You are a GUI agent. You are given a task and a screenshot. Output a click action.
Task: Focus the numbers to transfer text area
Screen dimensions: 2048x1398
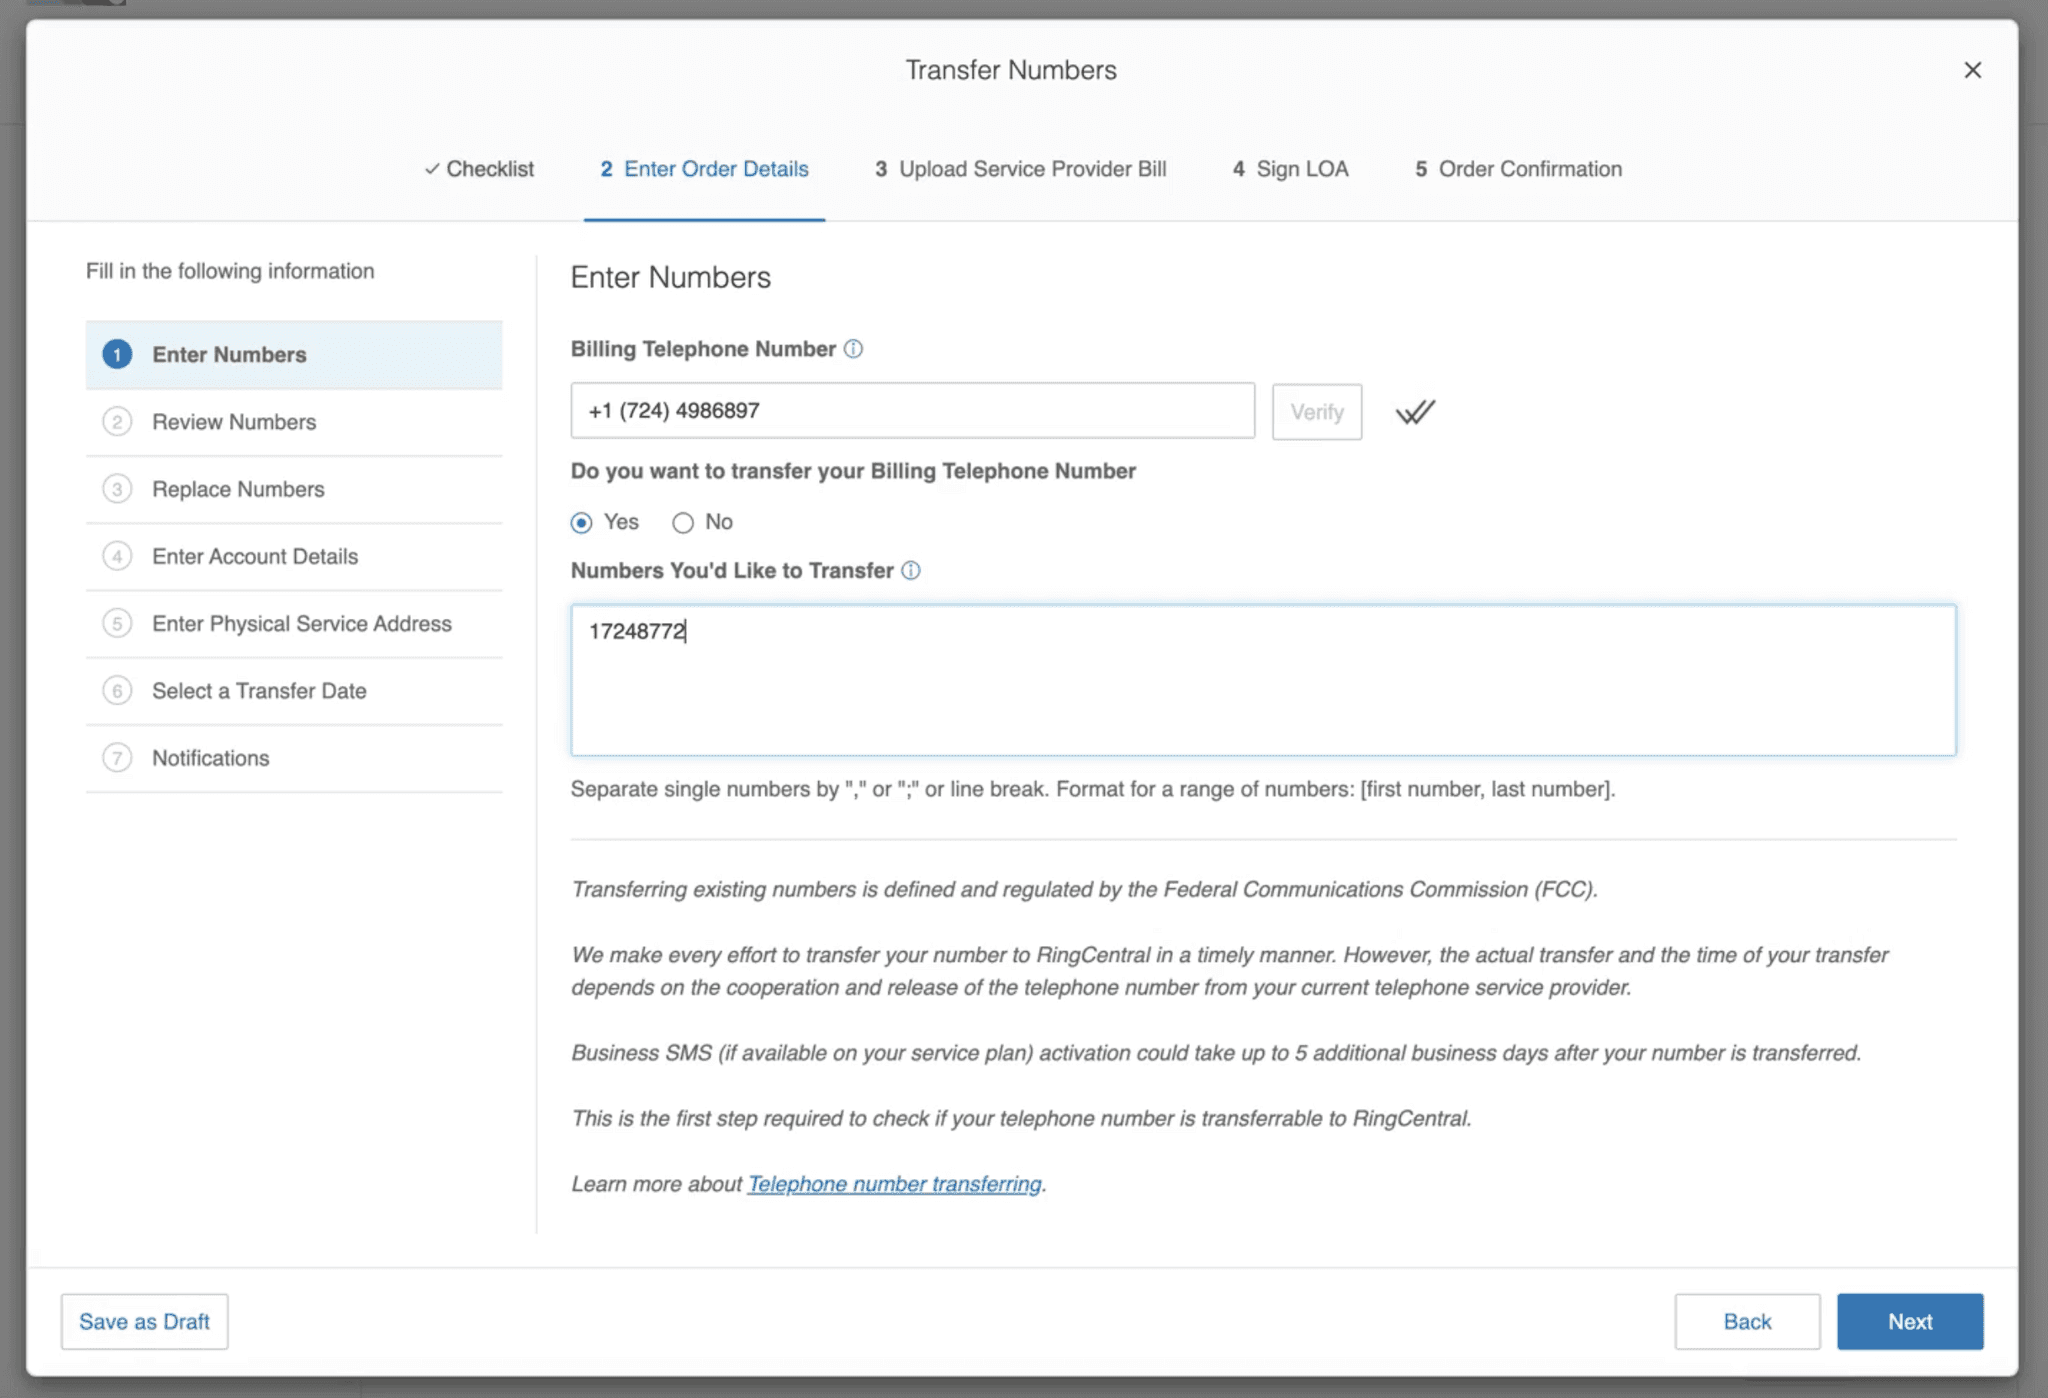(1263, 680)
